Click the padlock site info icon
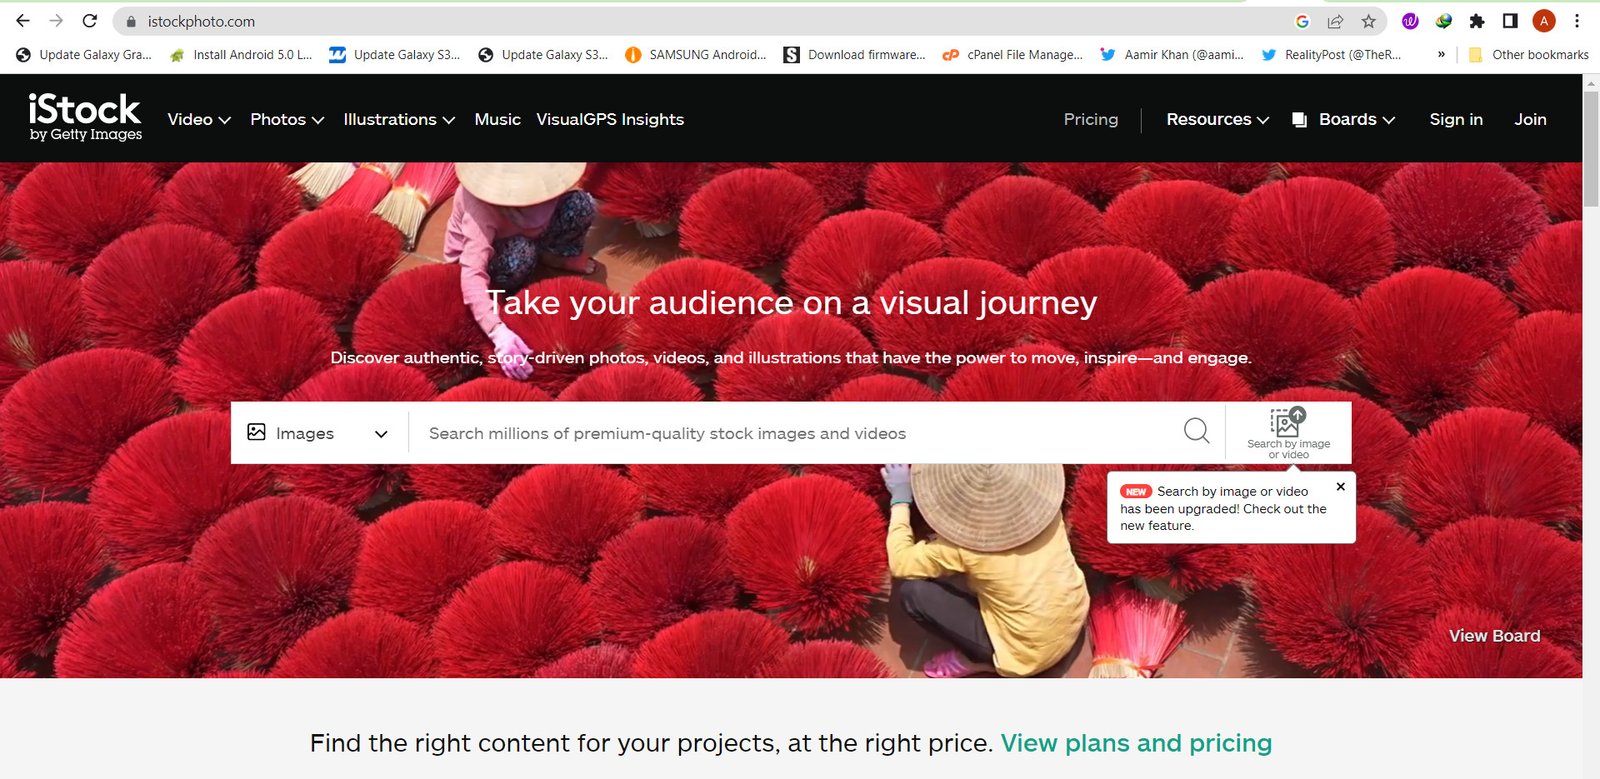This screenshot has width=1600, height=779. 131,21
